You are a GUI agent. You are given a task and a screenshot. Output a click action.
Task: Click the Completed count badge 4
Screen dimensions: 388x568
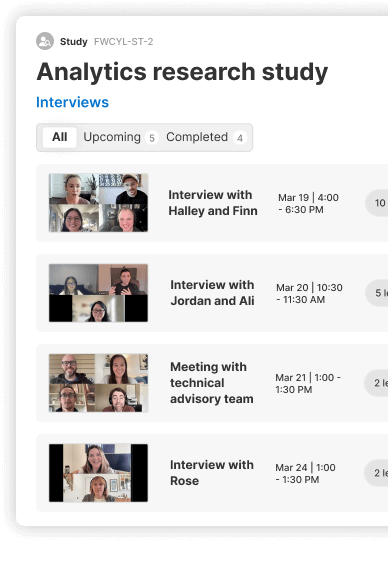[239, 138]
